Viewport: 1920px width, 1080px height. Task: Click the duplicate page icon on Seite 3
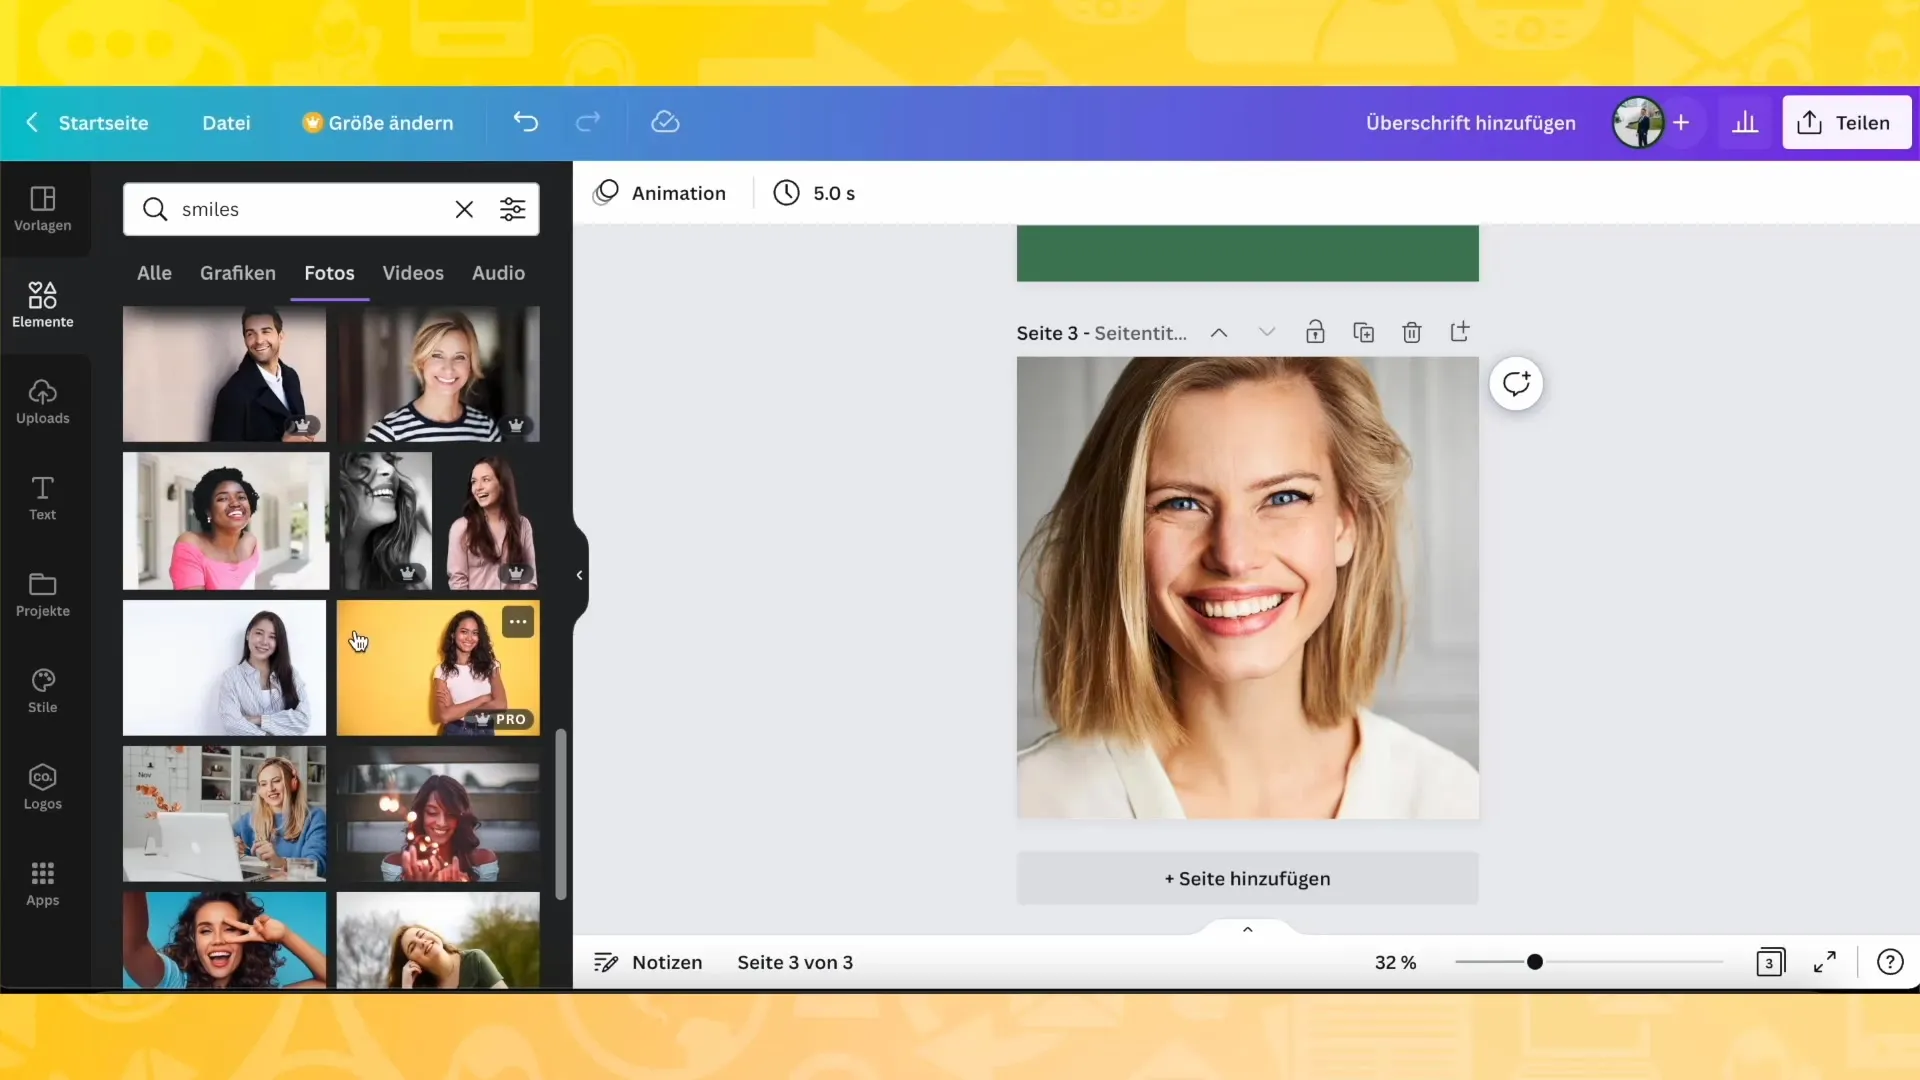pos(1365,332)
